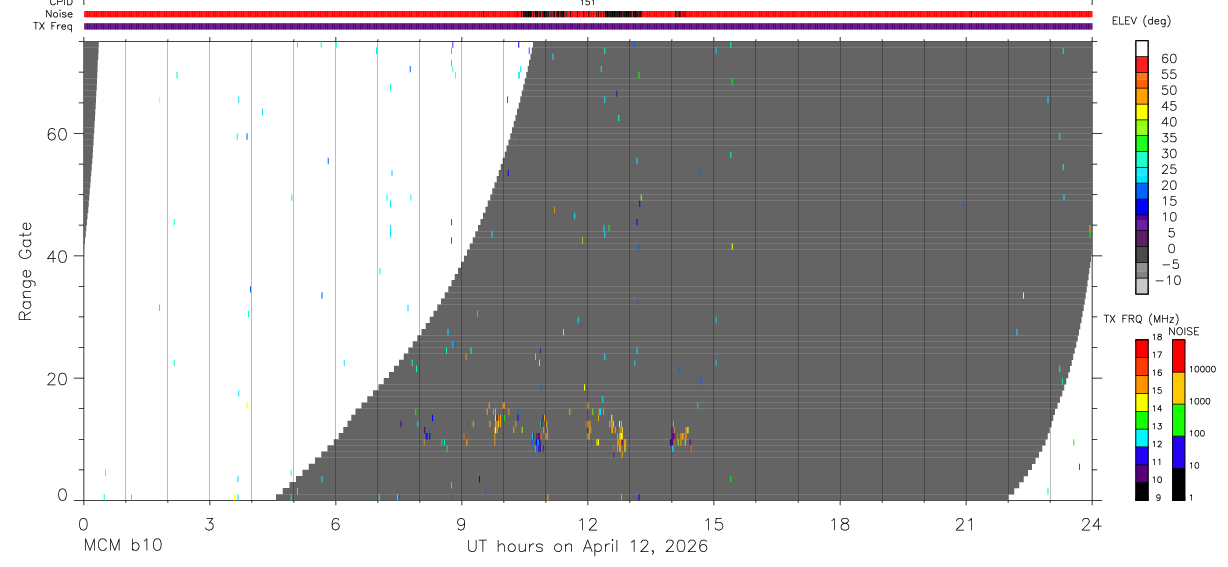Click the Range Gate tick label '60'
Viewport: 1228px width, 567px height.
pyautogui.click(x=59, y=134)
